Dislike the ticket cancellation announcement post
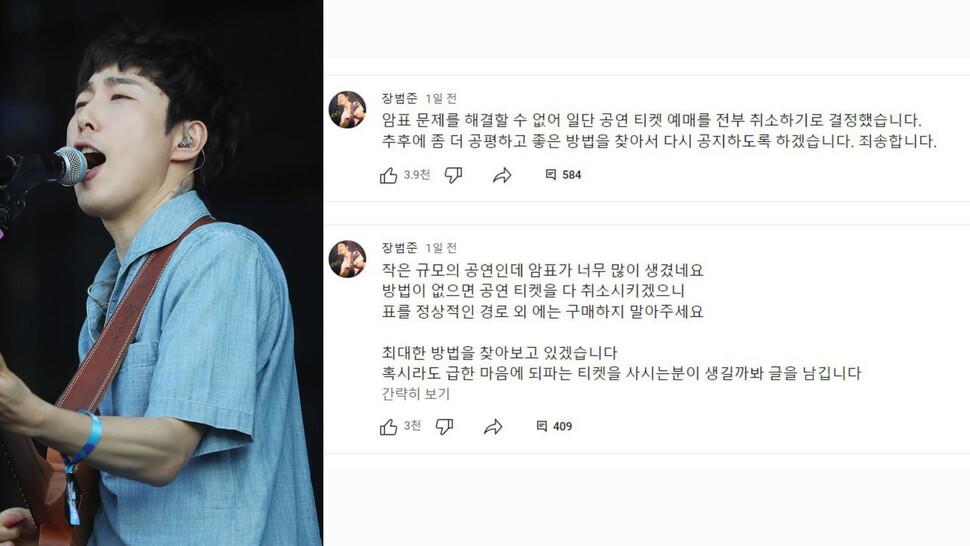The width and height of the screenshot is (970, 546). pos(453,176)
